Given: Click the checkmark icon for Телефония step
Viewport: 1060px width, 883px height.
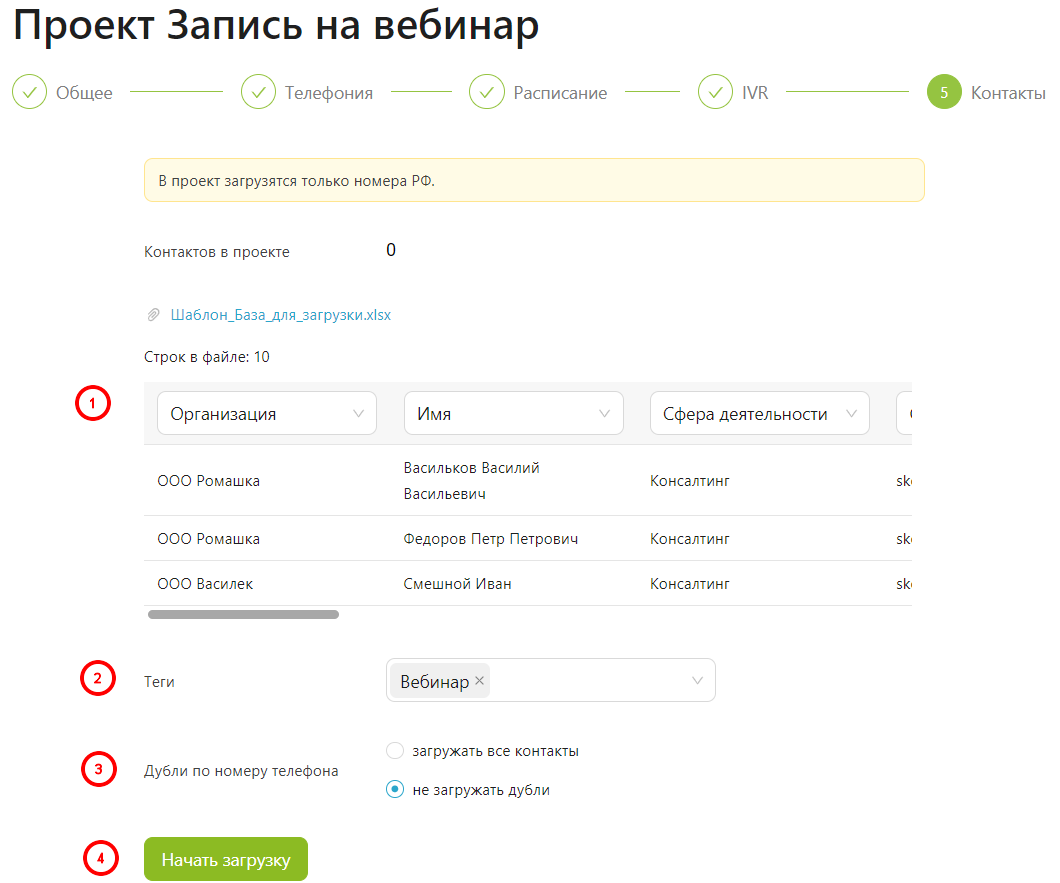Looking at the screenshot, I should 258,93.
